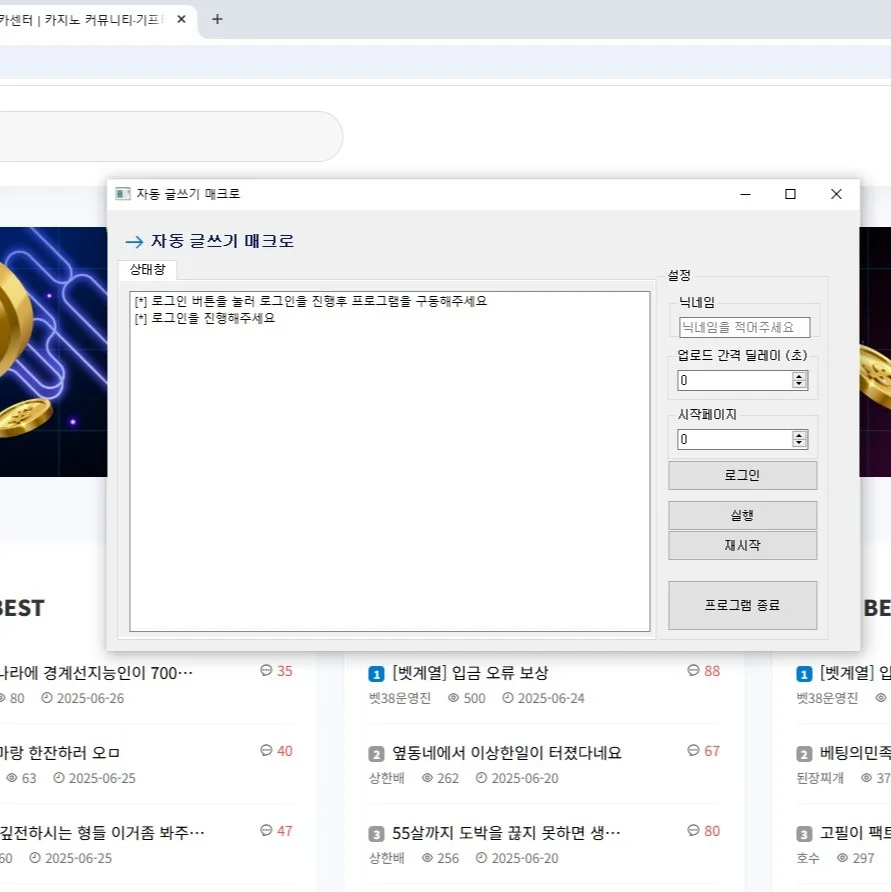Click the macro app icon in the title bar
The image size is (891, 892).
(x=124, y=194)
